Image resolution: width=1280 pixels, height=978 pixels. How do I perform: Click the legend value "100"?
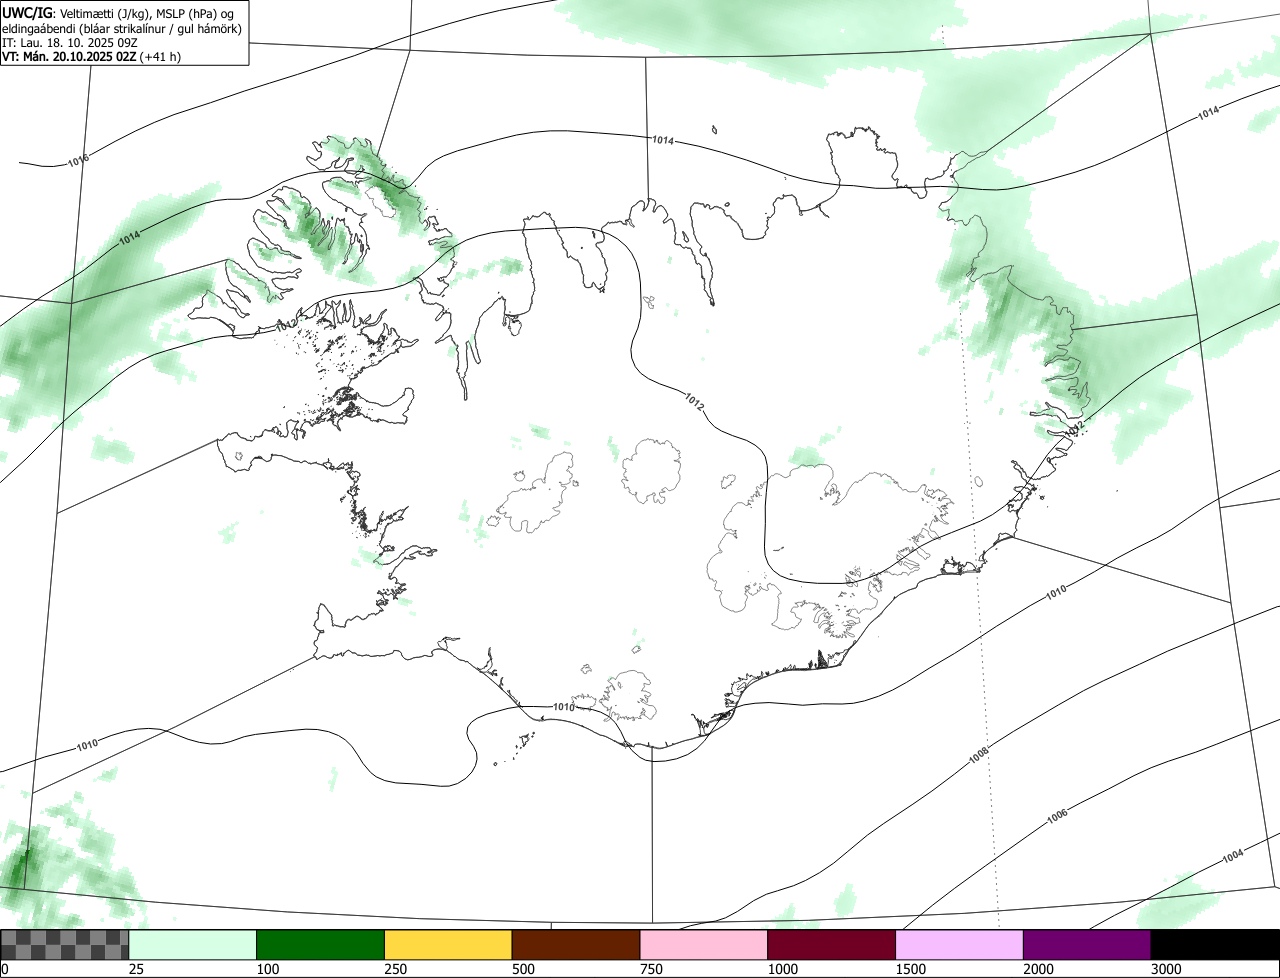tap(268, 969)
